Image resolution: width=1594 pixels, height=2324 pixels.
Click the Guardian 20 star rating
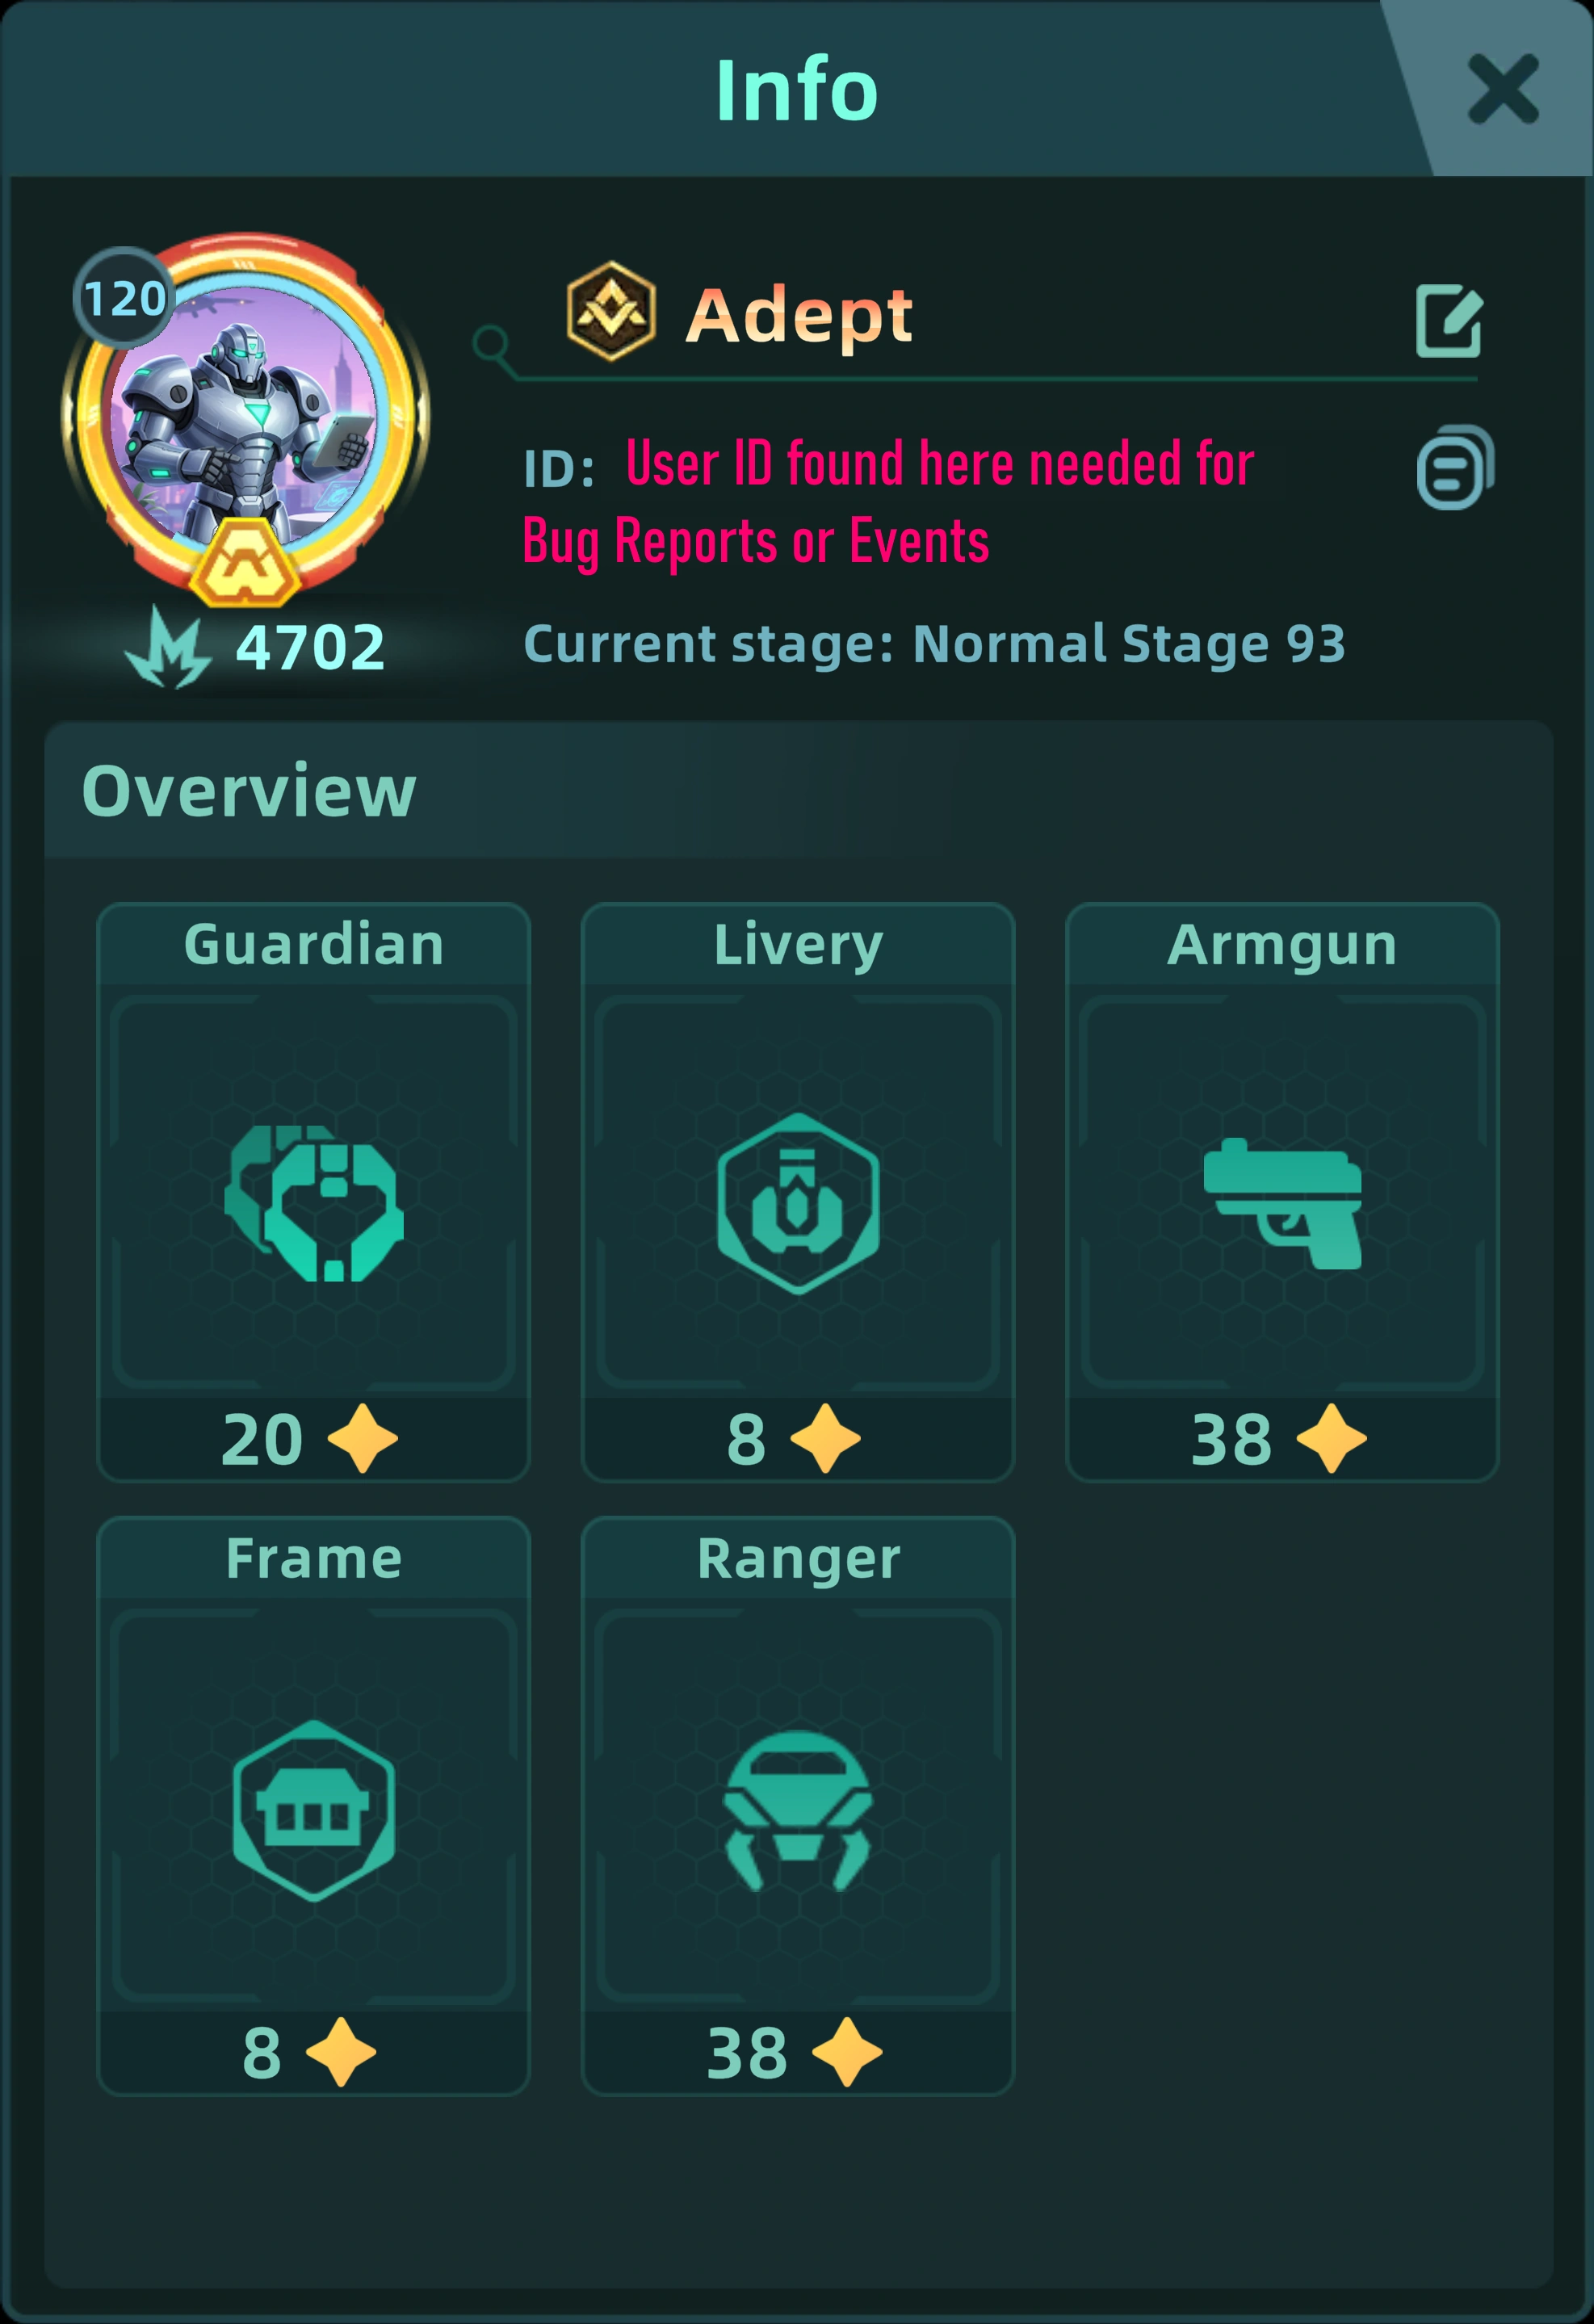pyautogui.click(x=310, y=1439)
